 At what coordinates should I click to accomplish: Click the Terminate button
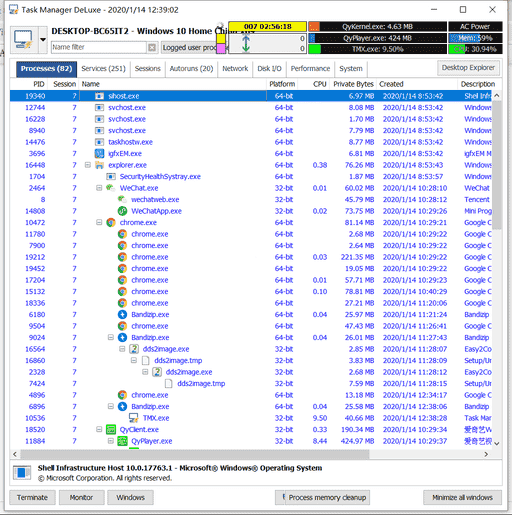pos(32,497)
